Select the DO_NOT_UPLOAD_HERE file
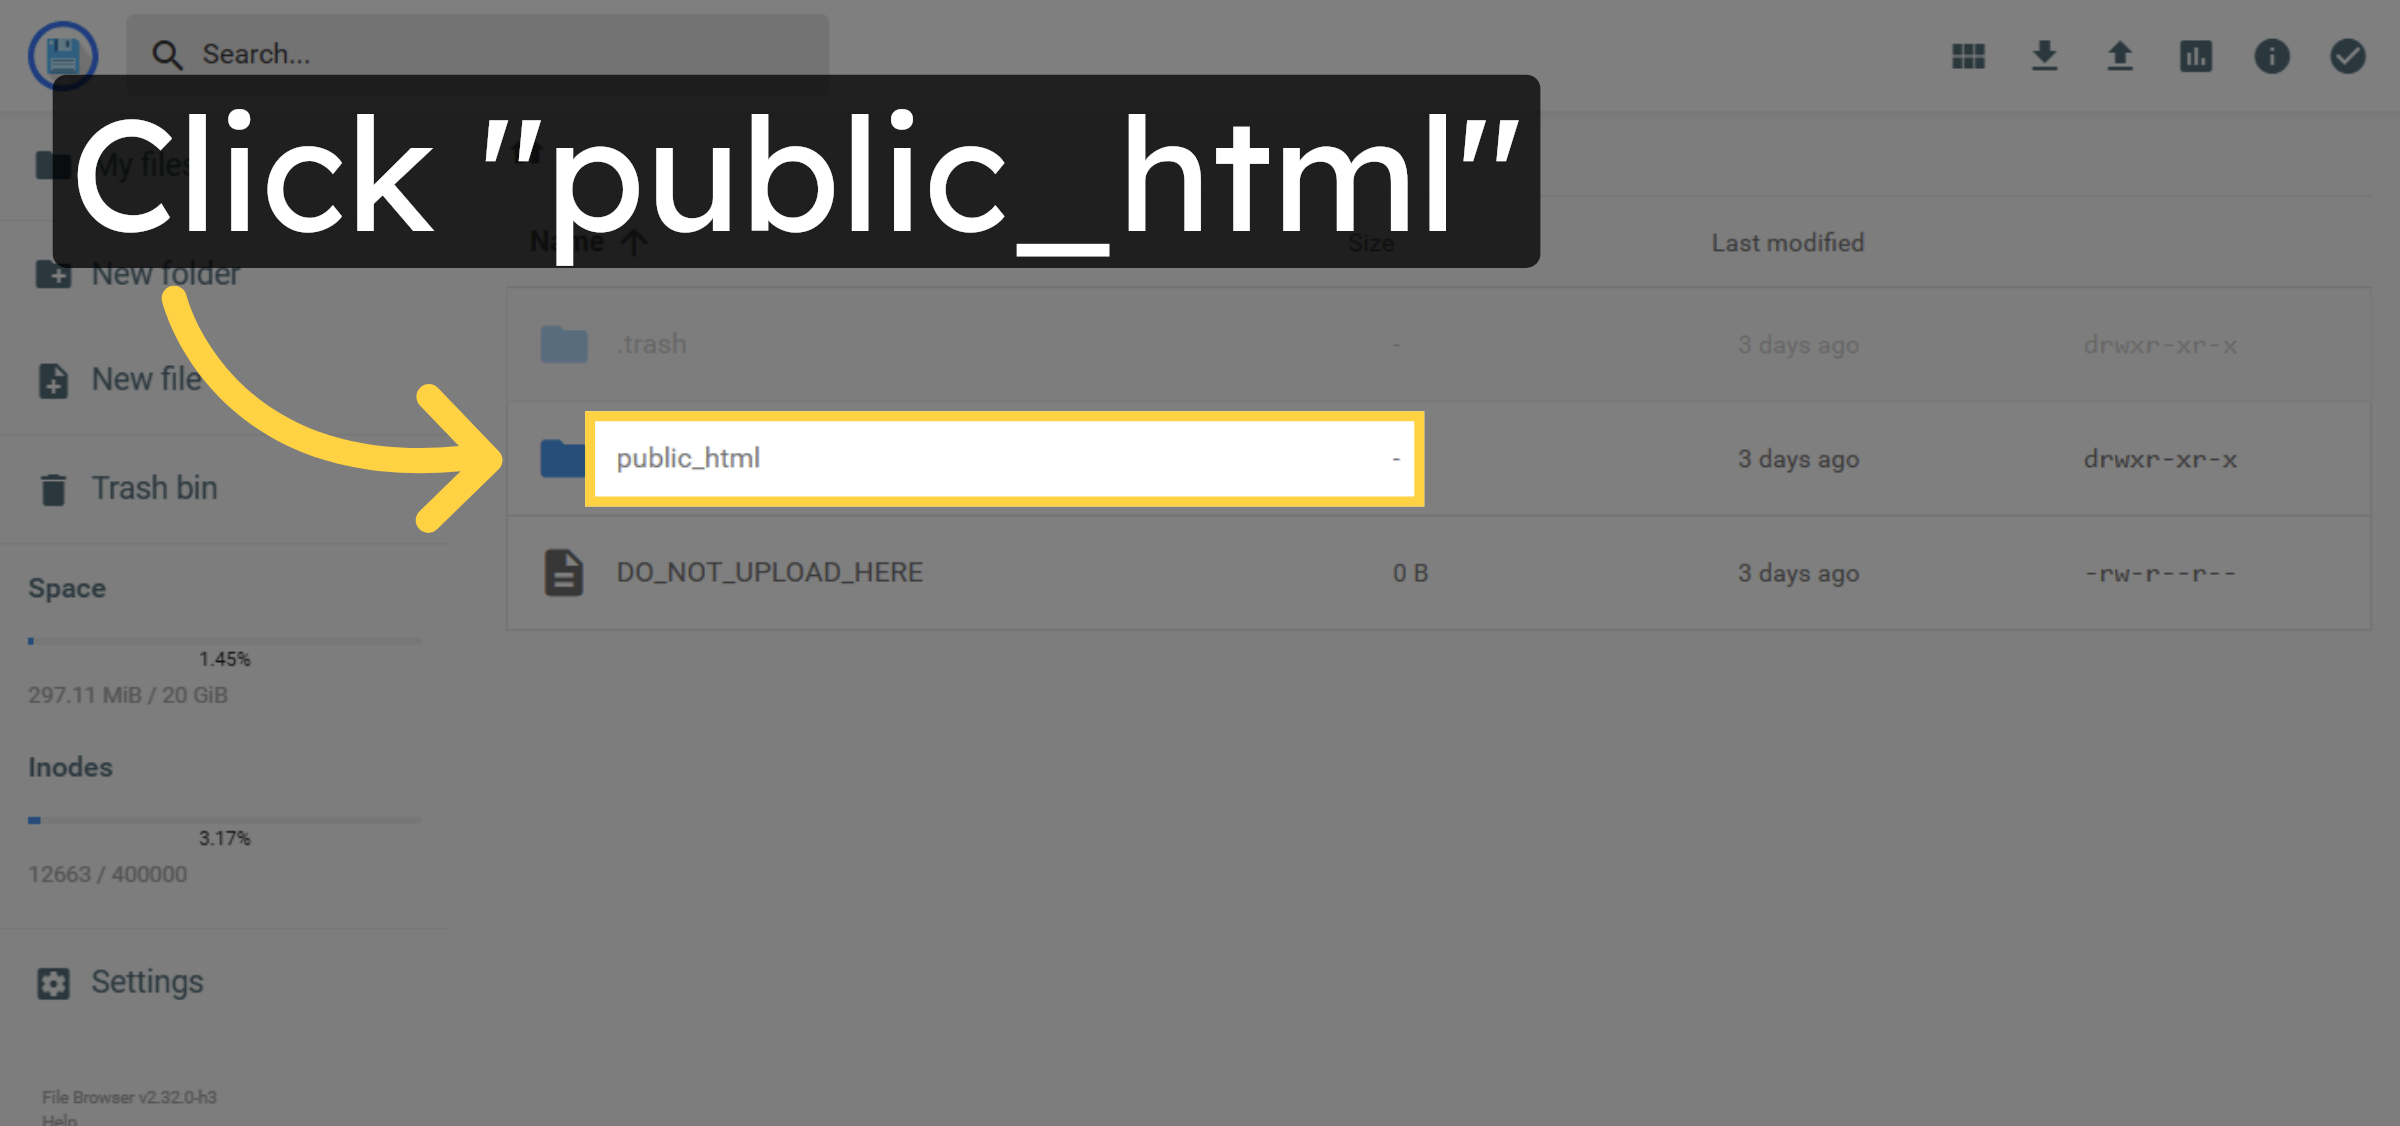Screen dimensions: 2400x1126 click(x=770, y=572)
